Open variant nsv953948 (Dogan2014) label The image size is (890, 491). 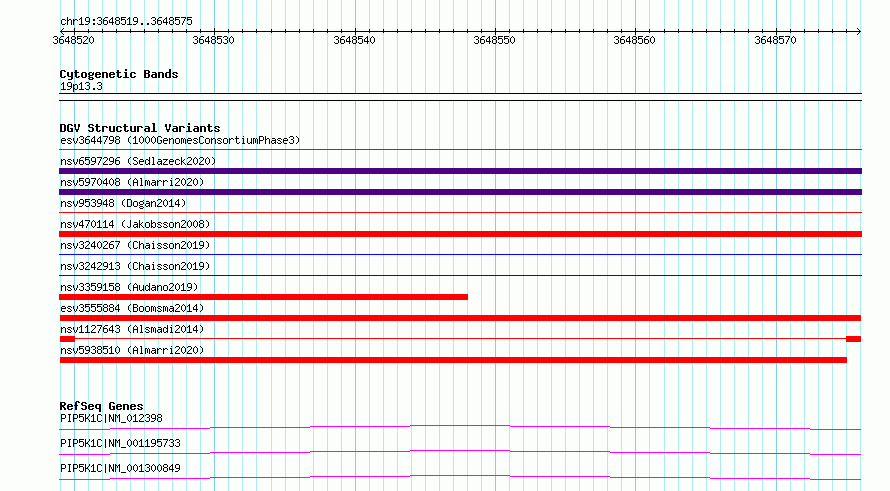[x=123, y=203]
